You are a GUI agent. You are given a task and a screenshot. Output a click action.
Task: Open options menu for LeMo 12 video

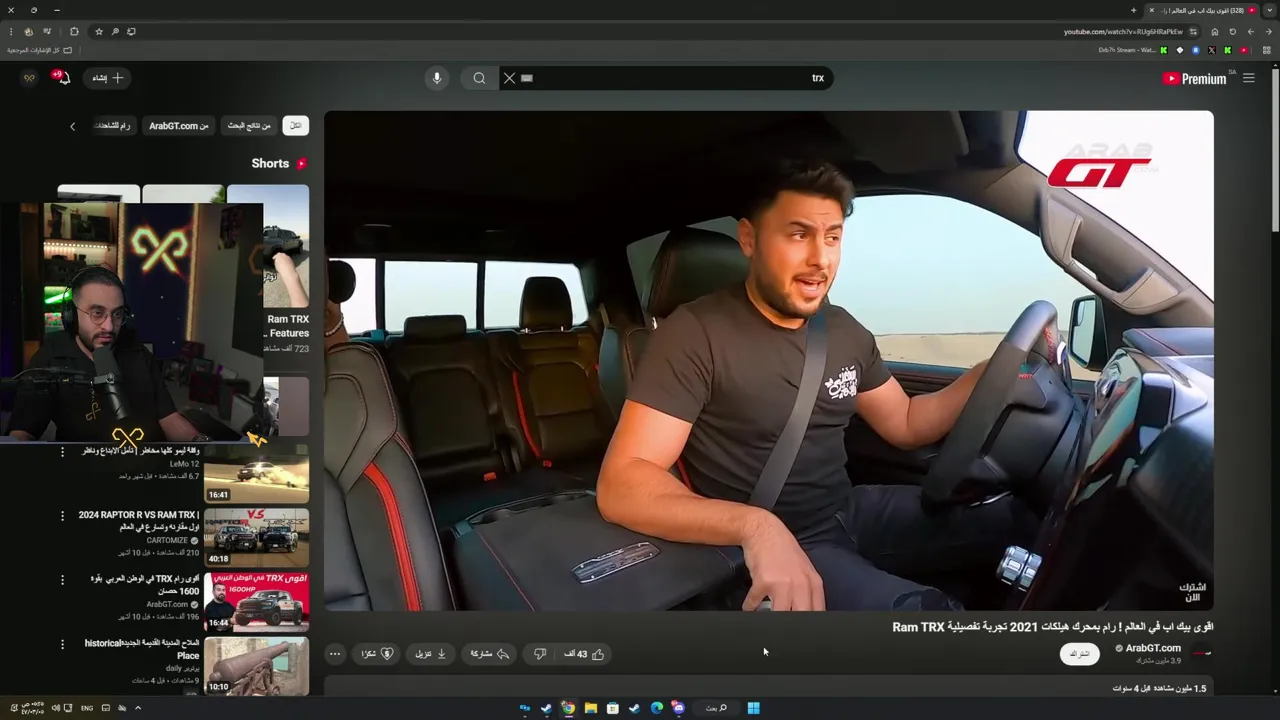point(62,452)
